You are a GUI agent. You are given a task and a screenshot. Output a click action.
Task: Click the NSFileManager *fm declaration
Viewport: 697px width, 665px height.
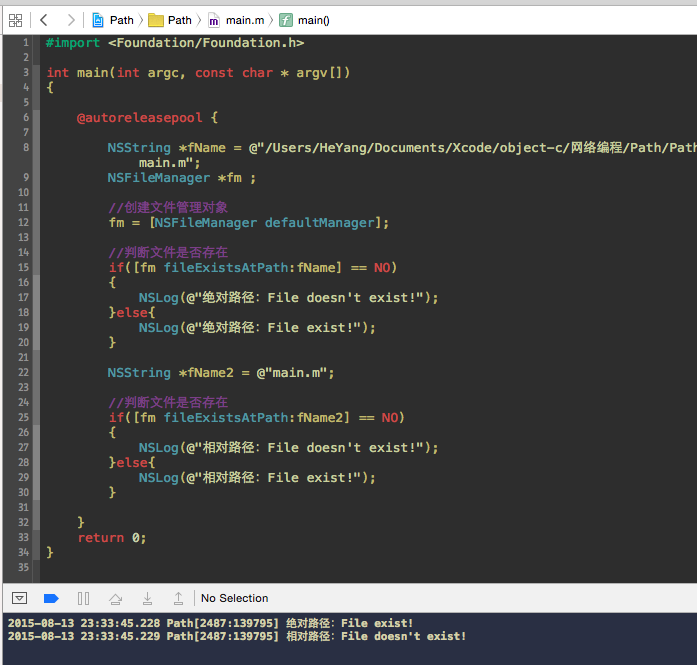point(181,178)
